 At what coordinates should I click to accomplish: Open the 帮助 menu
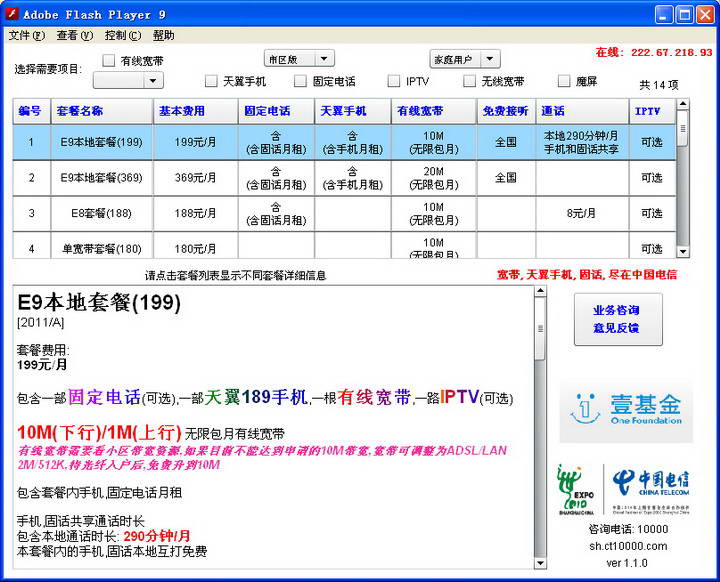click(x=163, y=35)
